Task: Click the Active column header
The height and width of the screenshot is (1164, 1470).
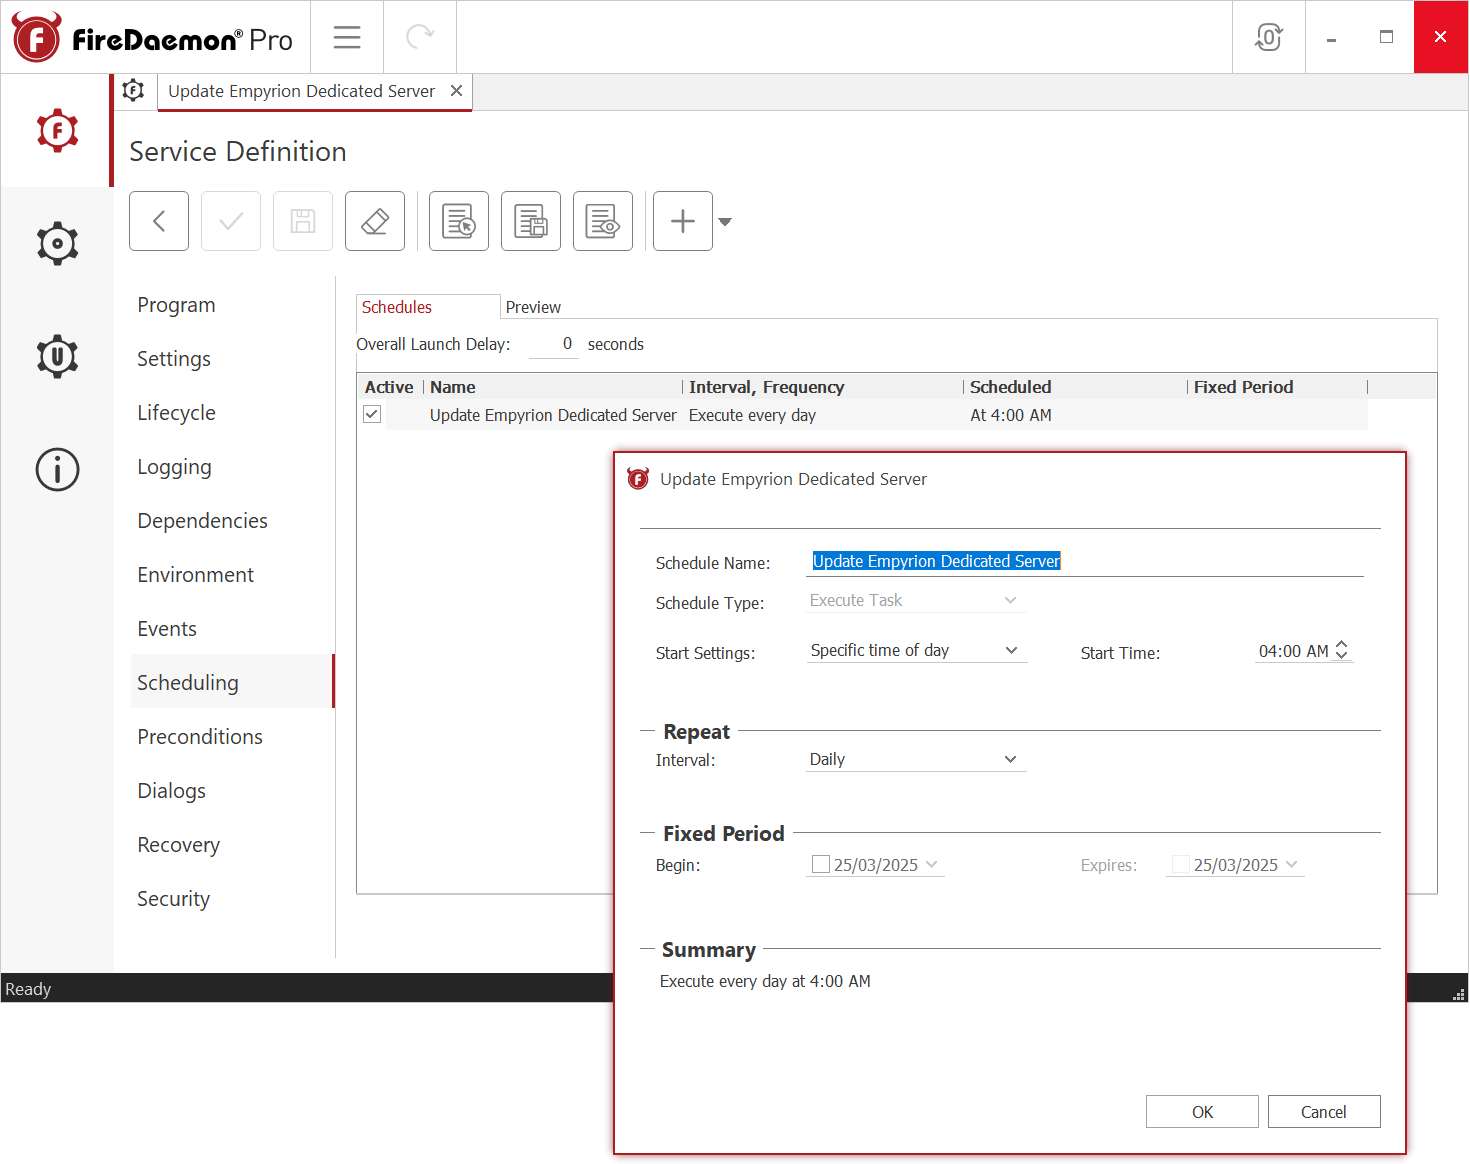Action: coord(389,387)
